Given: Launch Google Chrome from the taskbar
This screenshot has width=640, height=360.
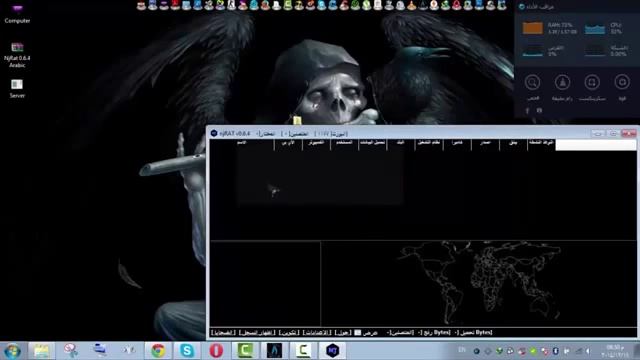Looking at the screenshot, I should click(158, 351).
